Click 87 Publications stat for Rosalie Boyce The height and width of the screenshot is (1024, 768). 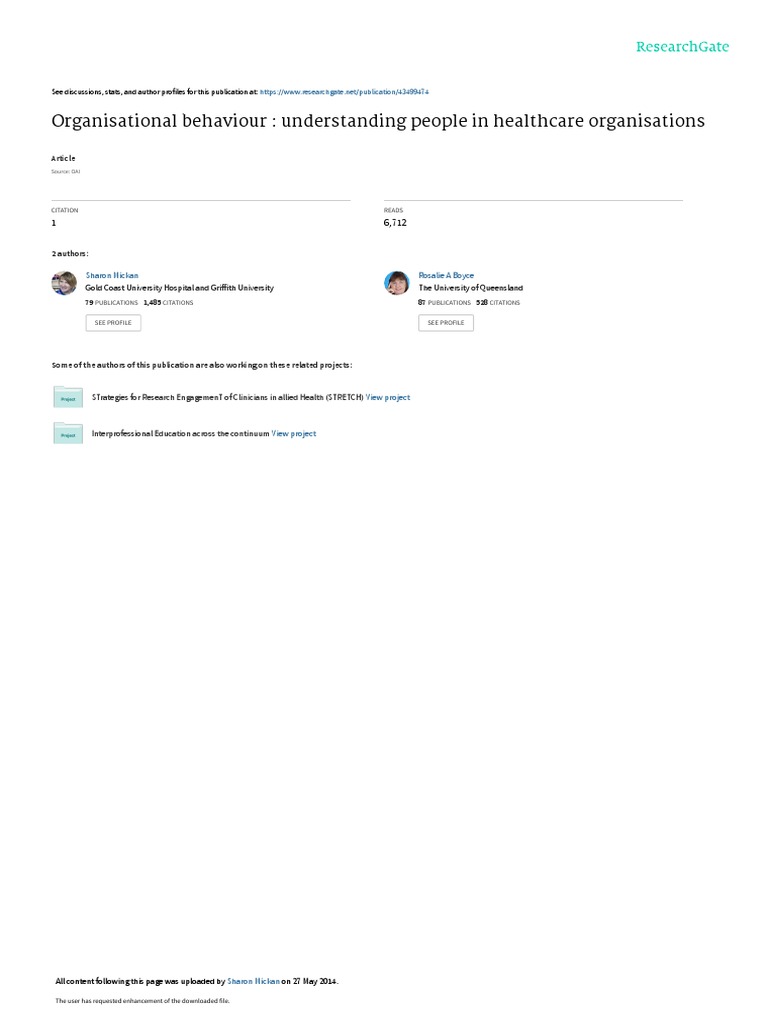coord(445,303)
